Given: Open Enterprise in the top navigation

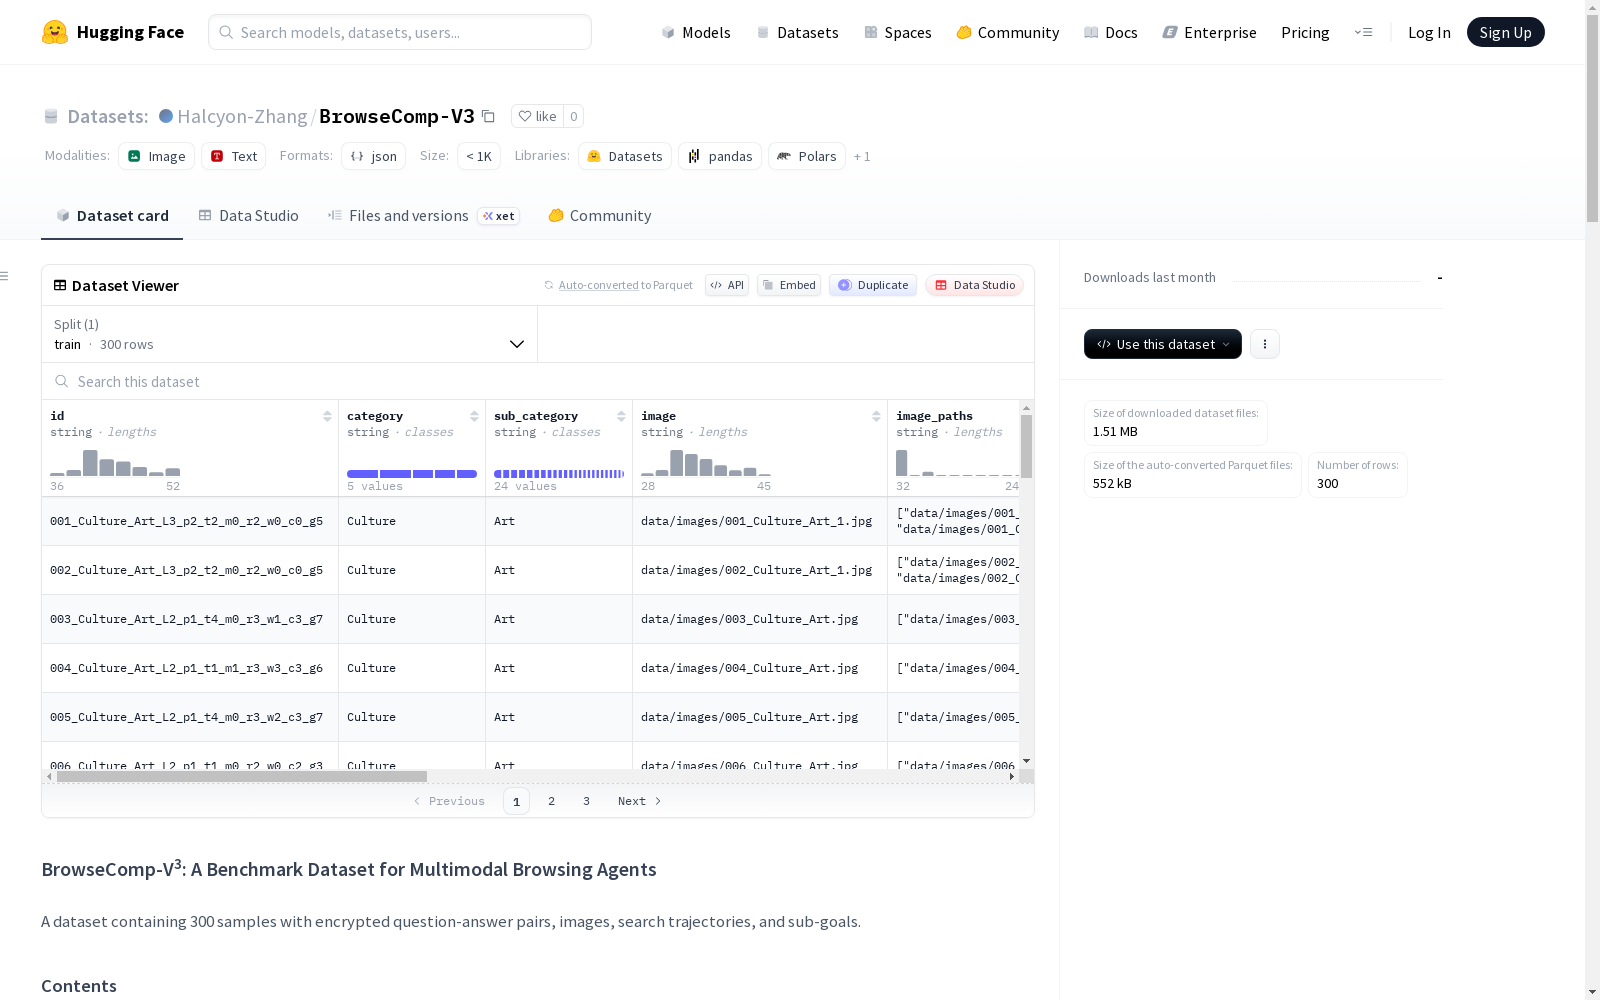Looking at the screenshot, I should click(1209, 32).
